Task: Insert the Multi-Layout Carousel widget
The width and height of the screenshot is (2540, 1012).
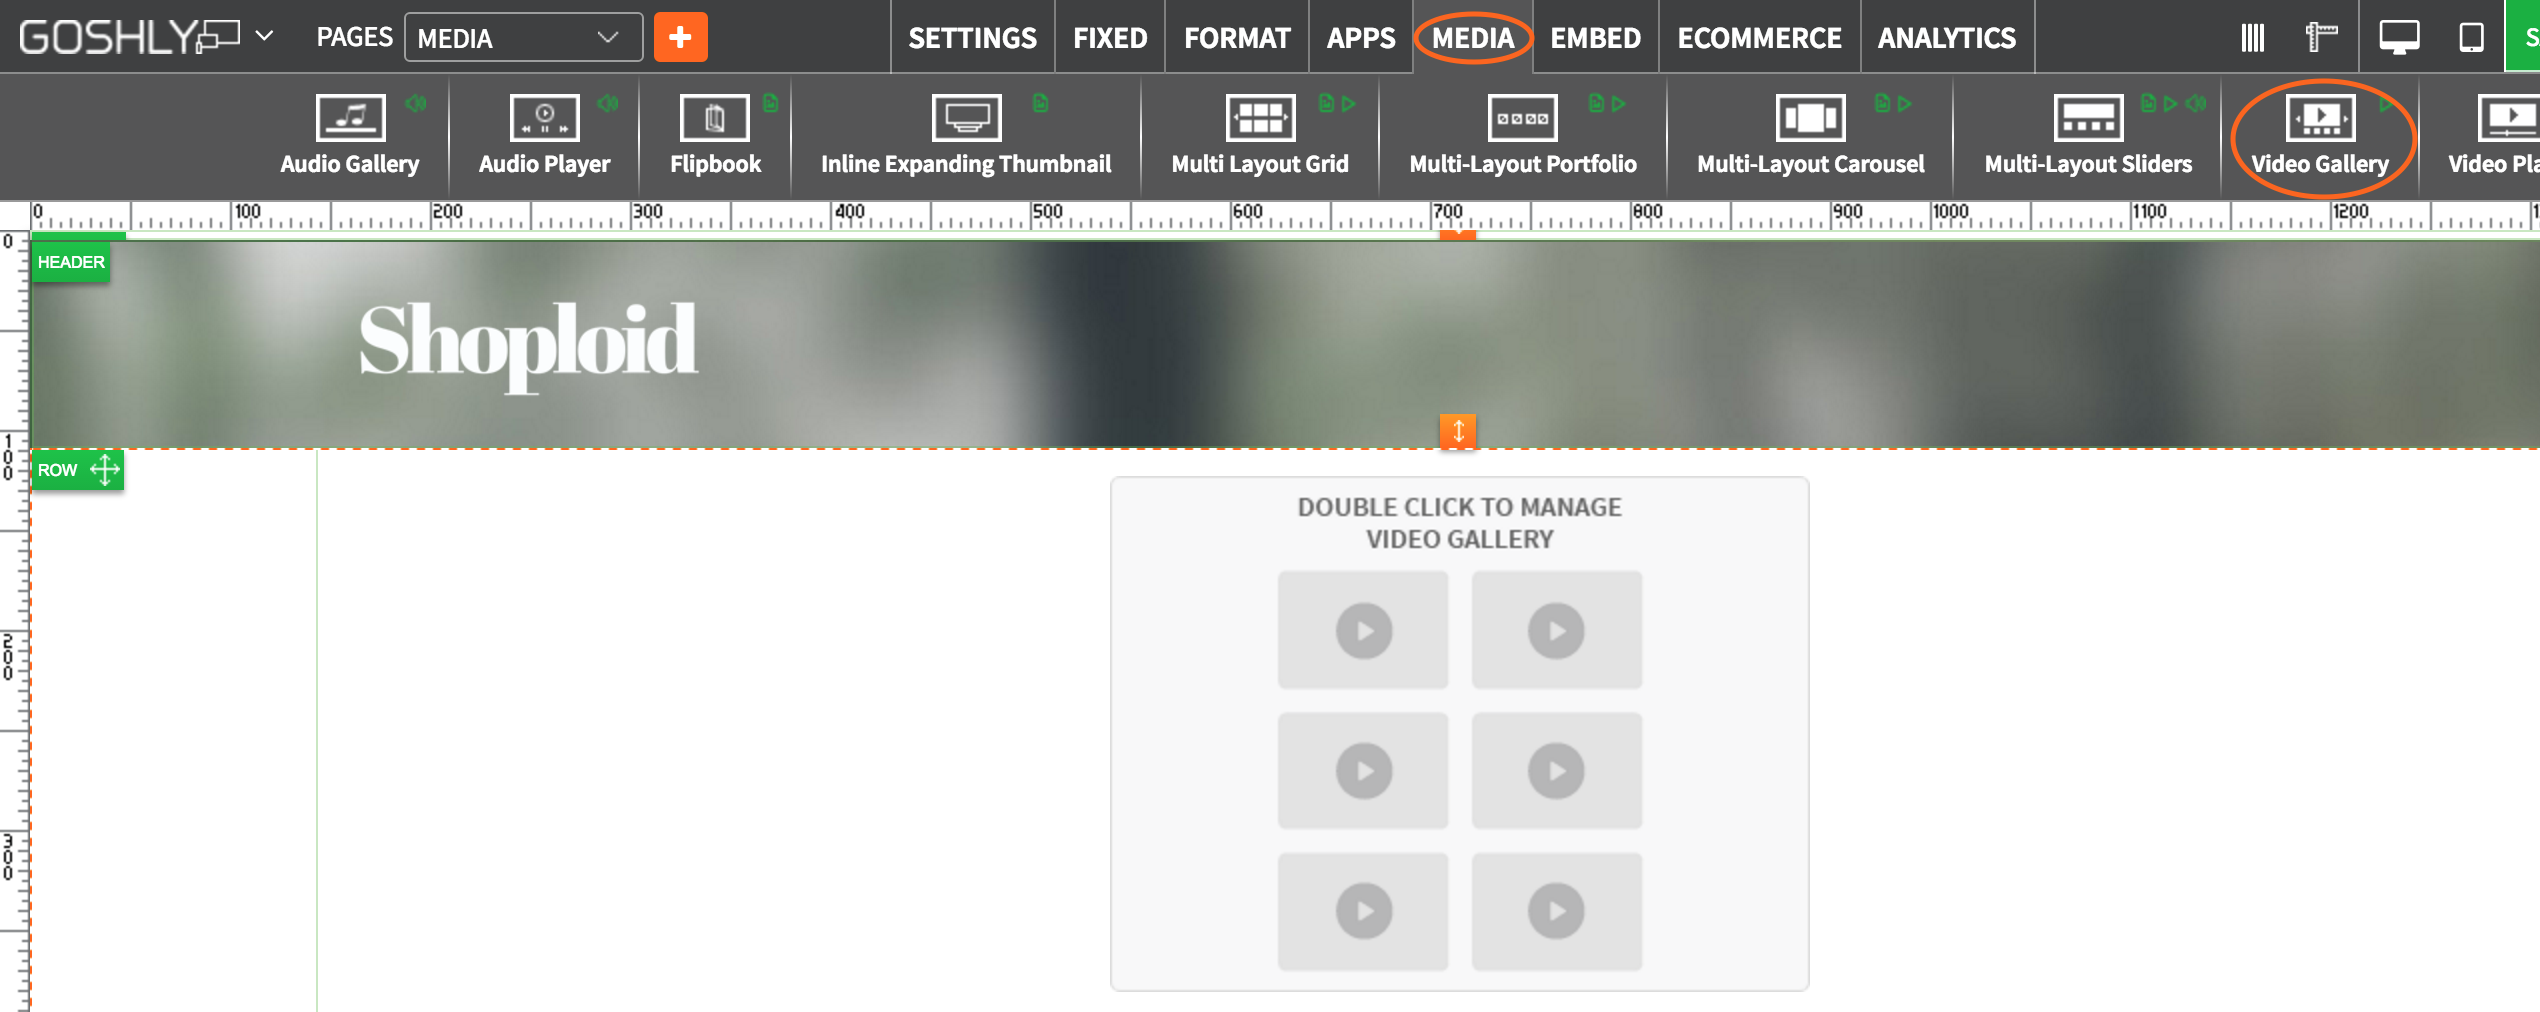Action: [x=1810, y=136]
